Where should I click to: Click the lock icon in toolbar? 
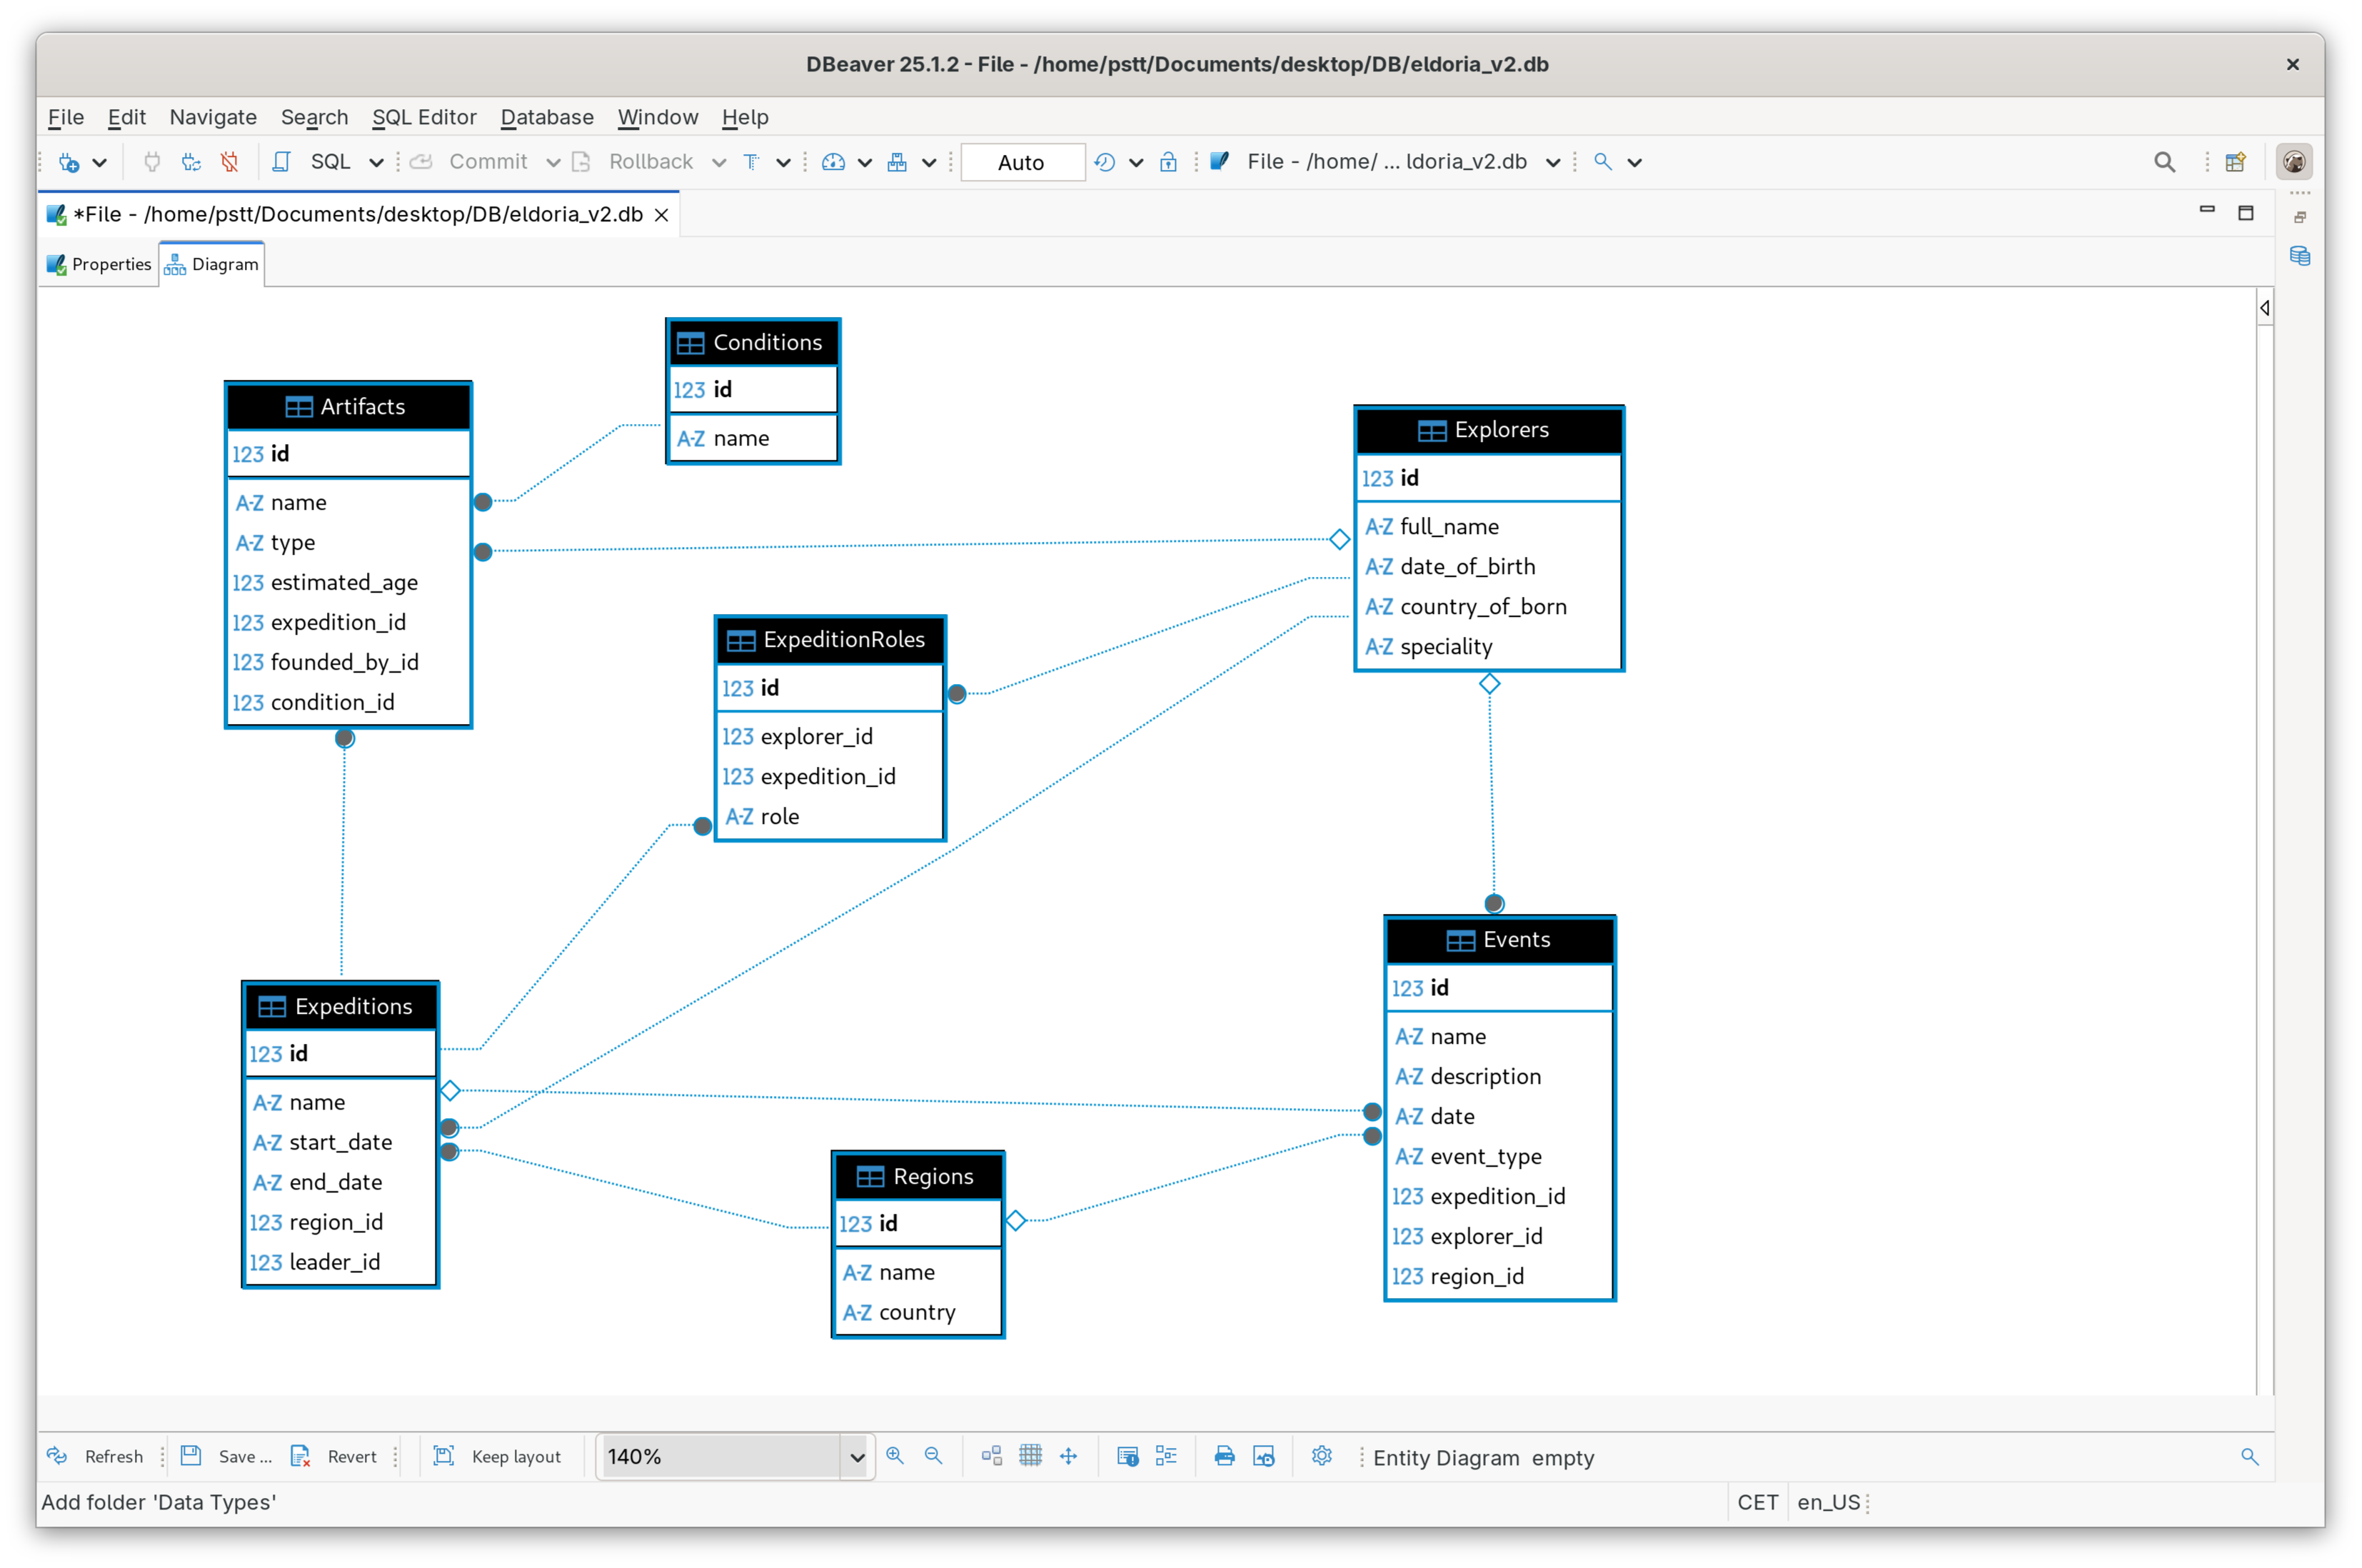click(1168, 162)
